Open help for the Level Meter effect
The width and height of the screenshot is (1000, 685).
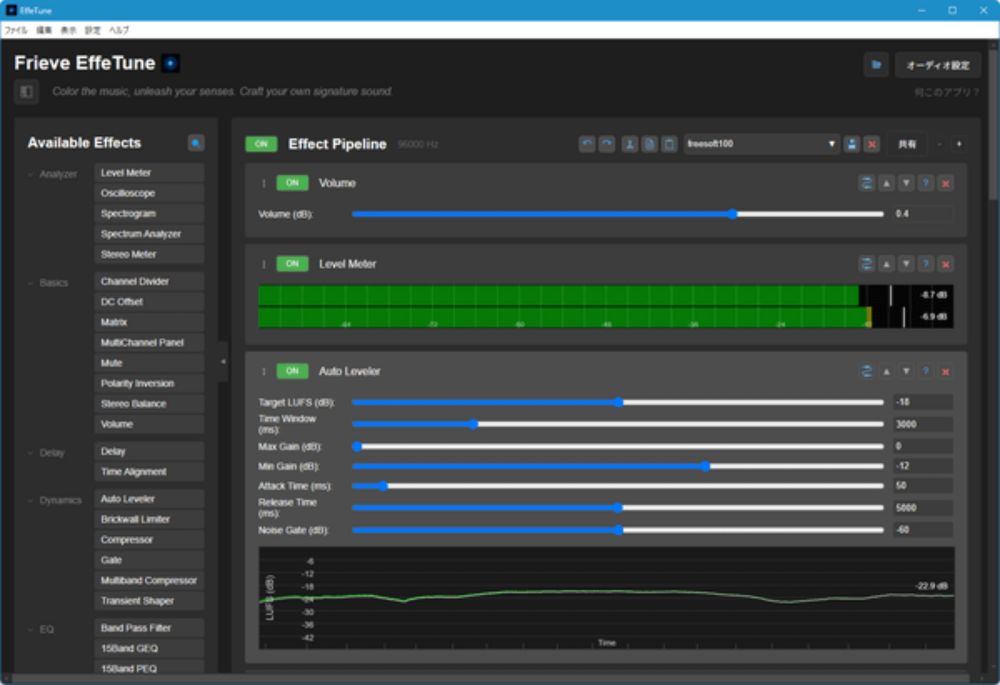(926, 264)
